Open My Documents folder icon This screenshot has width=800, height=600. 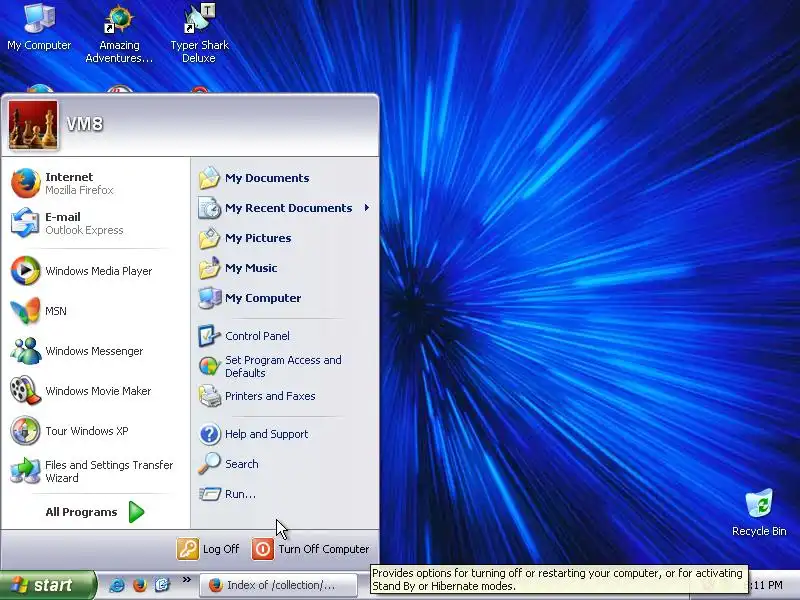click(209, 178)
